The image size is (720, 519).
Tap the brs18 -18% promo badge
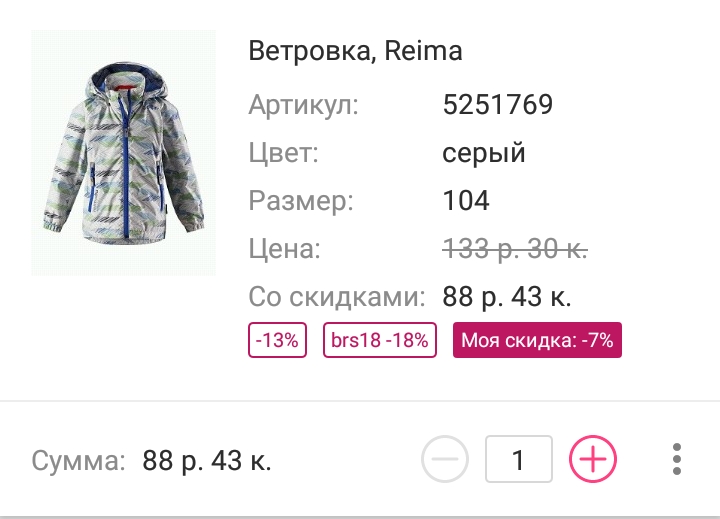(380, 340)
